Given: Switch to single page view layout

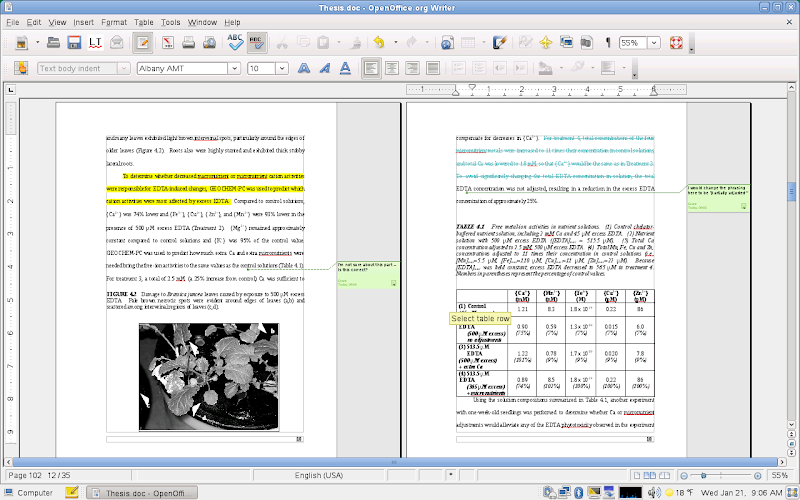Looking at the screenshot, I should (x=637, y=476).
